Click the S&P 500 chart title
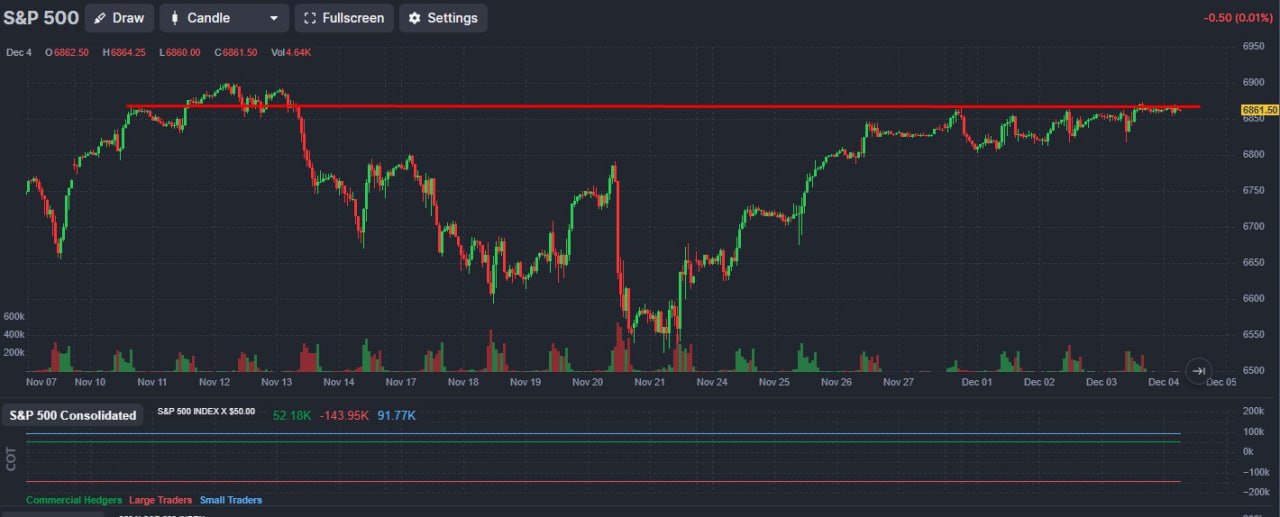1280x517 pixels. [x=41, y=18]
